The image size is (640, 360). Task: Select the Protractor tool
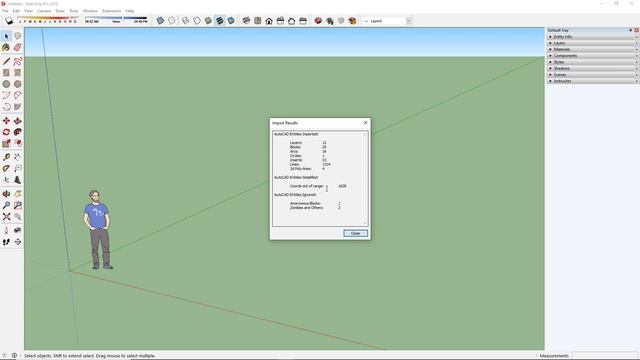click(6, 169)
